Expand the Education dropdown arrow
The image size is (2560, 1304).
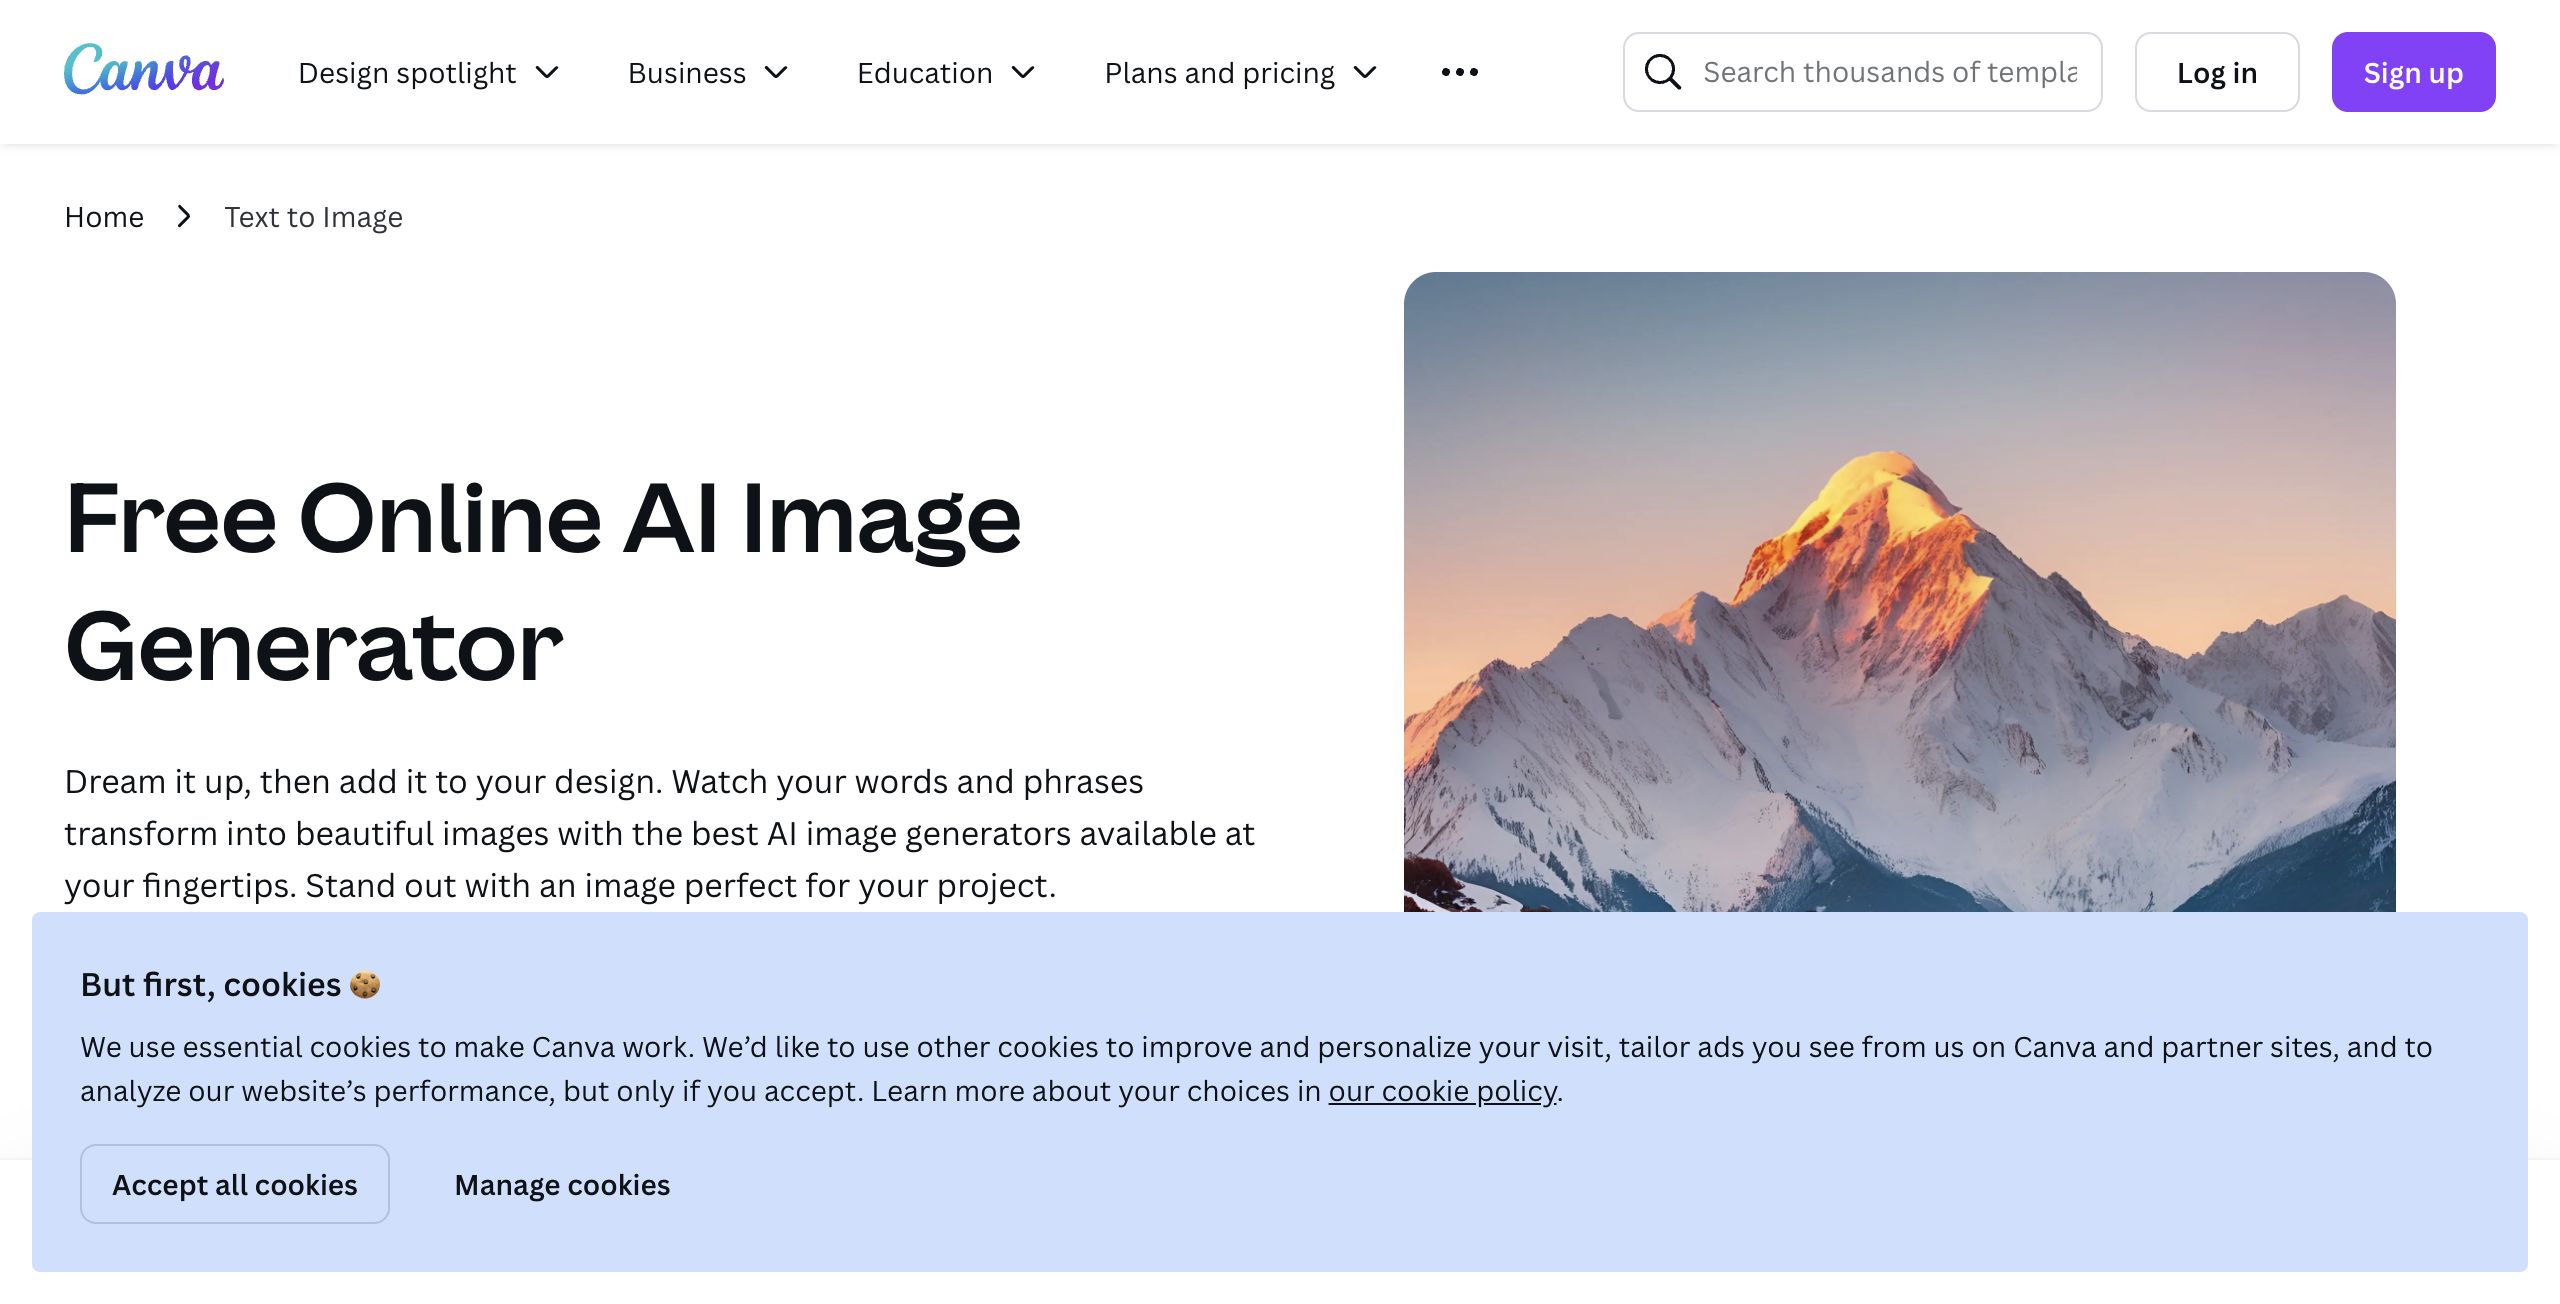[x=1023, y=72]
